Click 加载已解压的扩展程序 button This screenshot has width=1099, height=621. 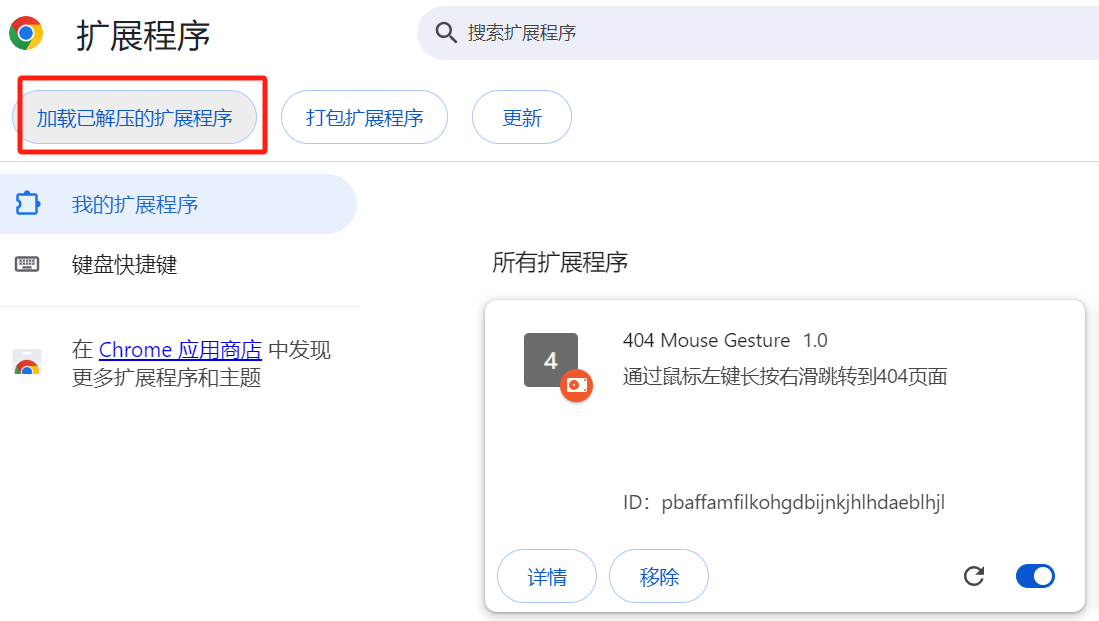[x=135, y=117]
